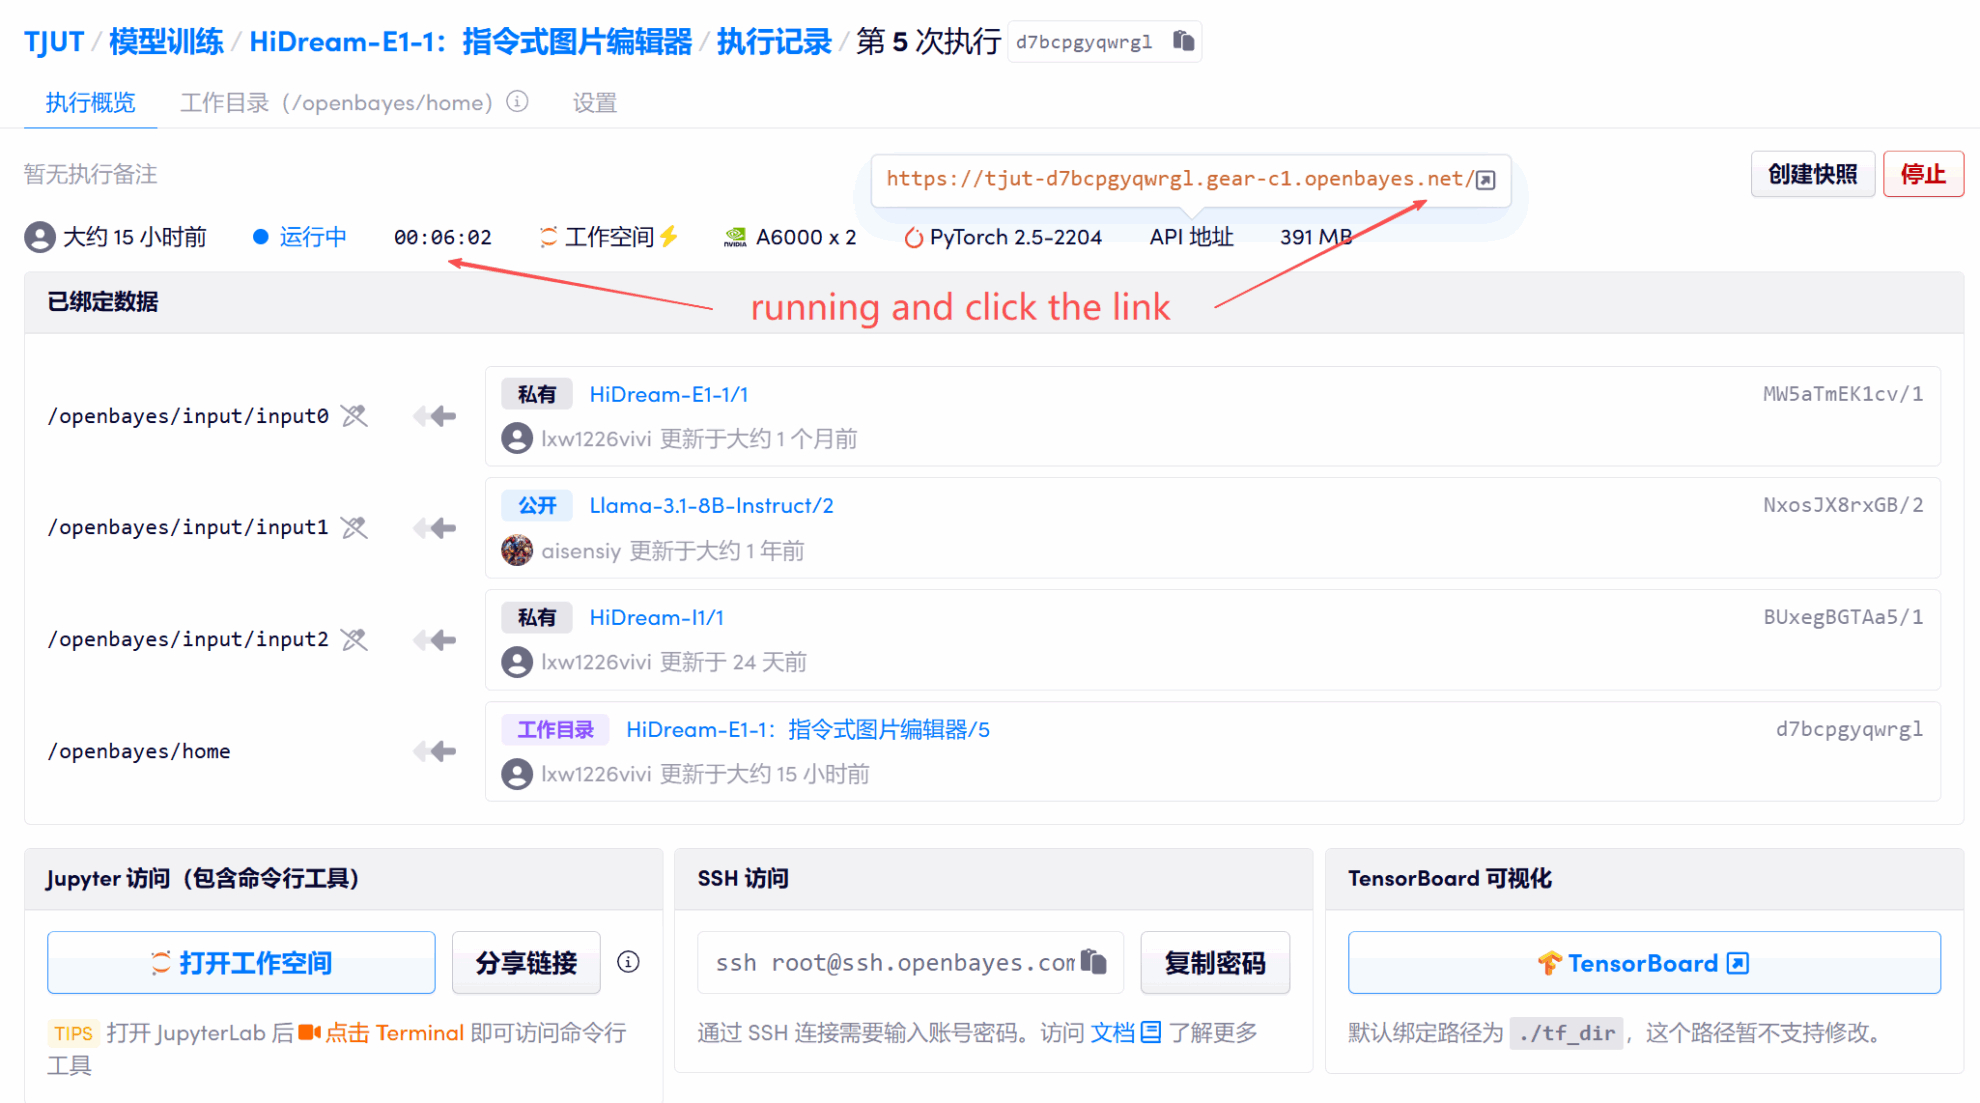This screenshot has width=1980, height=1103.
Task: Click the user avatar next to 大约 15 小时前
Action: 40,237
